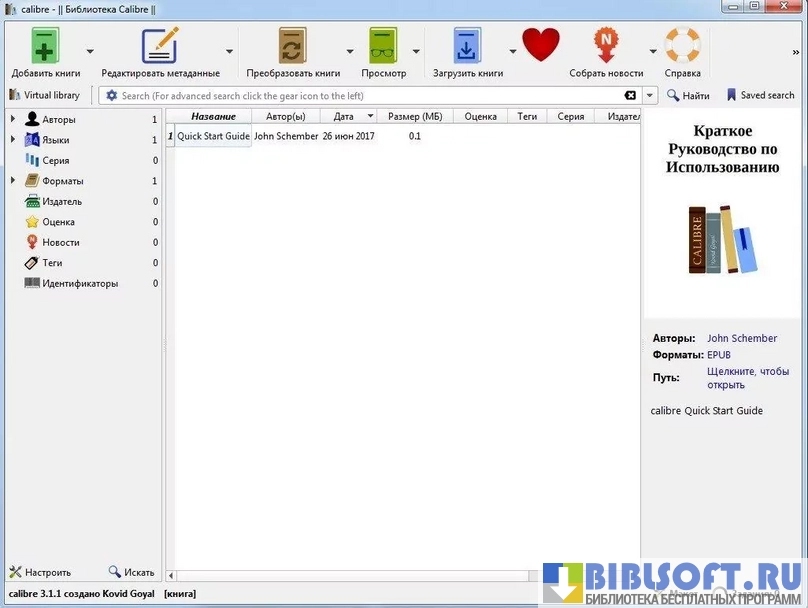Expand the Авторы tree category
The image size is (808, 608).
pyautogui.click(x=13, y=119)
